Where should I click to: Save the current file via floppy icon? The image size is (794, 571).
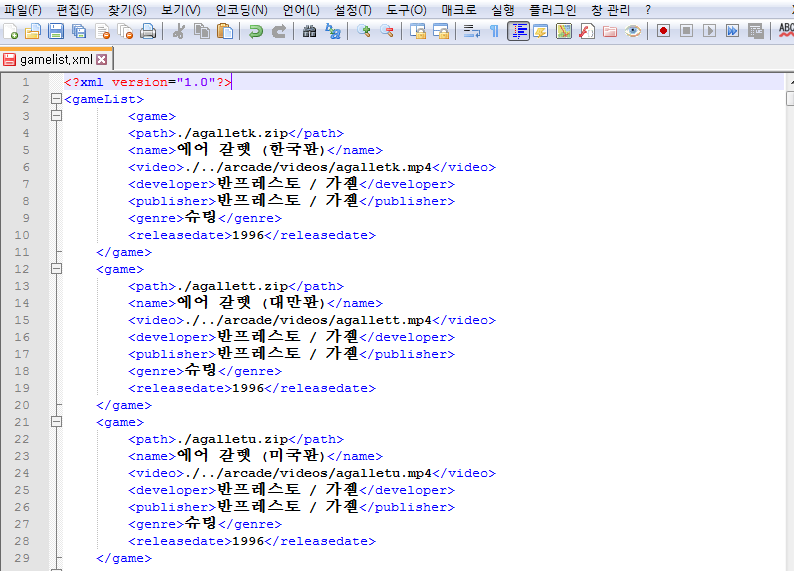56,31
